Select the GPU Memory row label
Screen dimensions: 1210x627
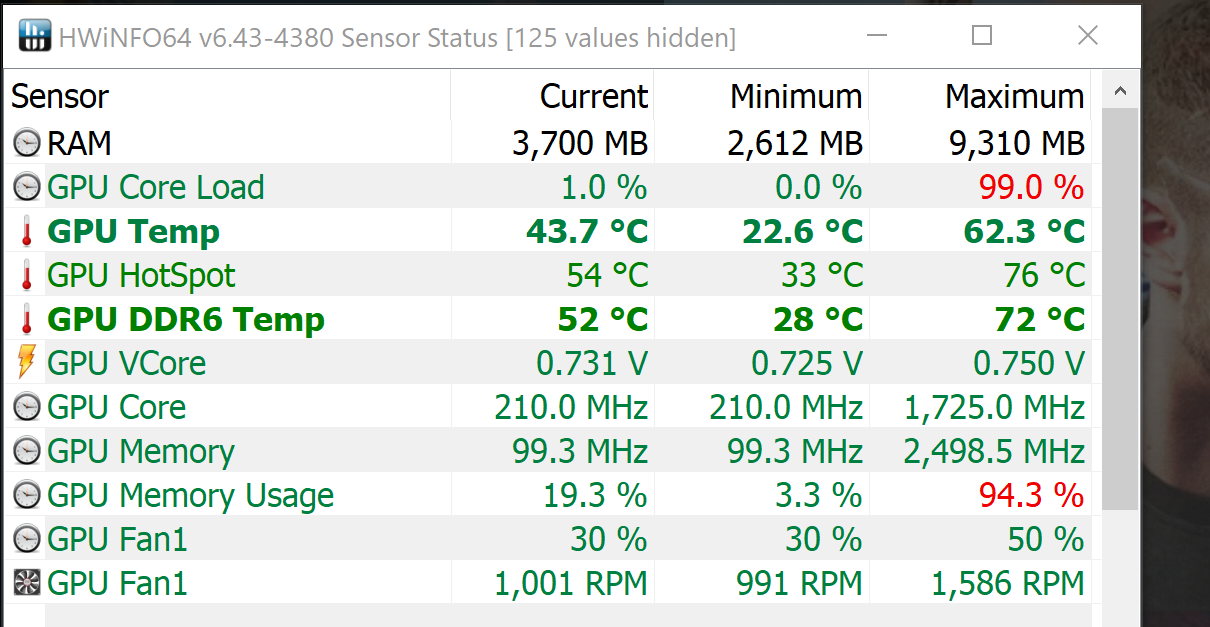(141, 451)
